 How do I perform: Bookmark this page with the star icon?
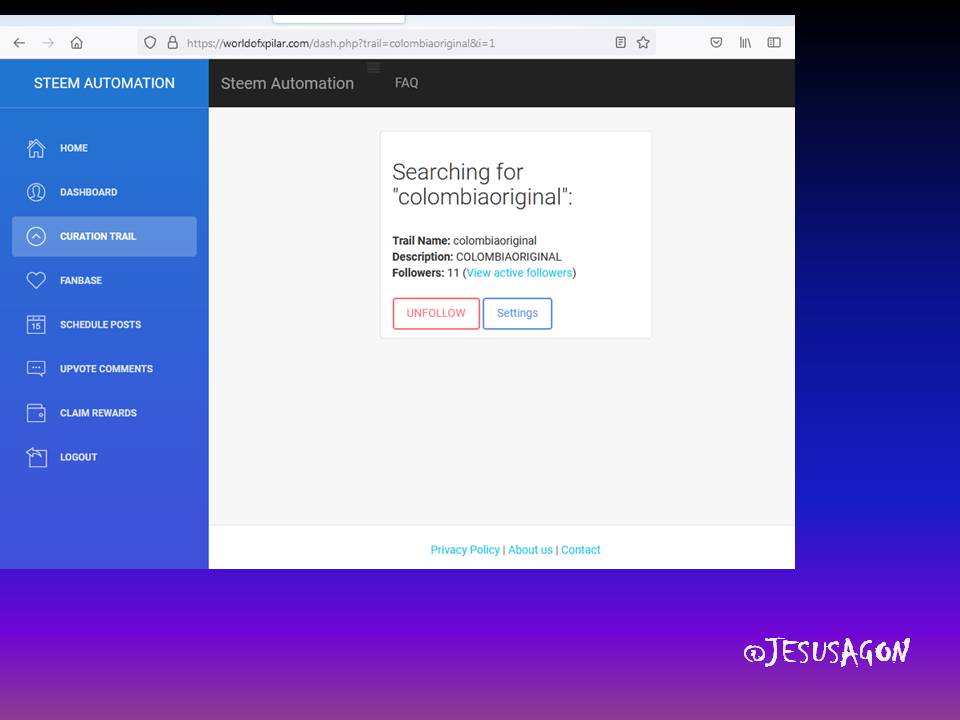tap(643, 43)
